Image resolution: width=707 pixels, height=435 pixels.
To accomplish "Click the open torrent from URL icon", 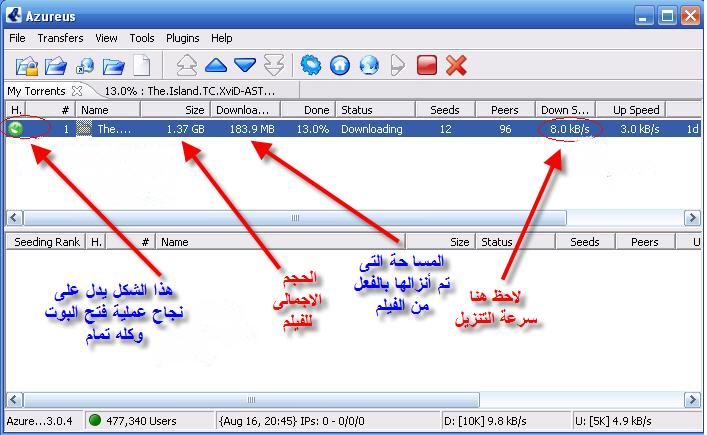I will pyautogui.click(x=85, y=66).
